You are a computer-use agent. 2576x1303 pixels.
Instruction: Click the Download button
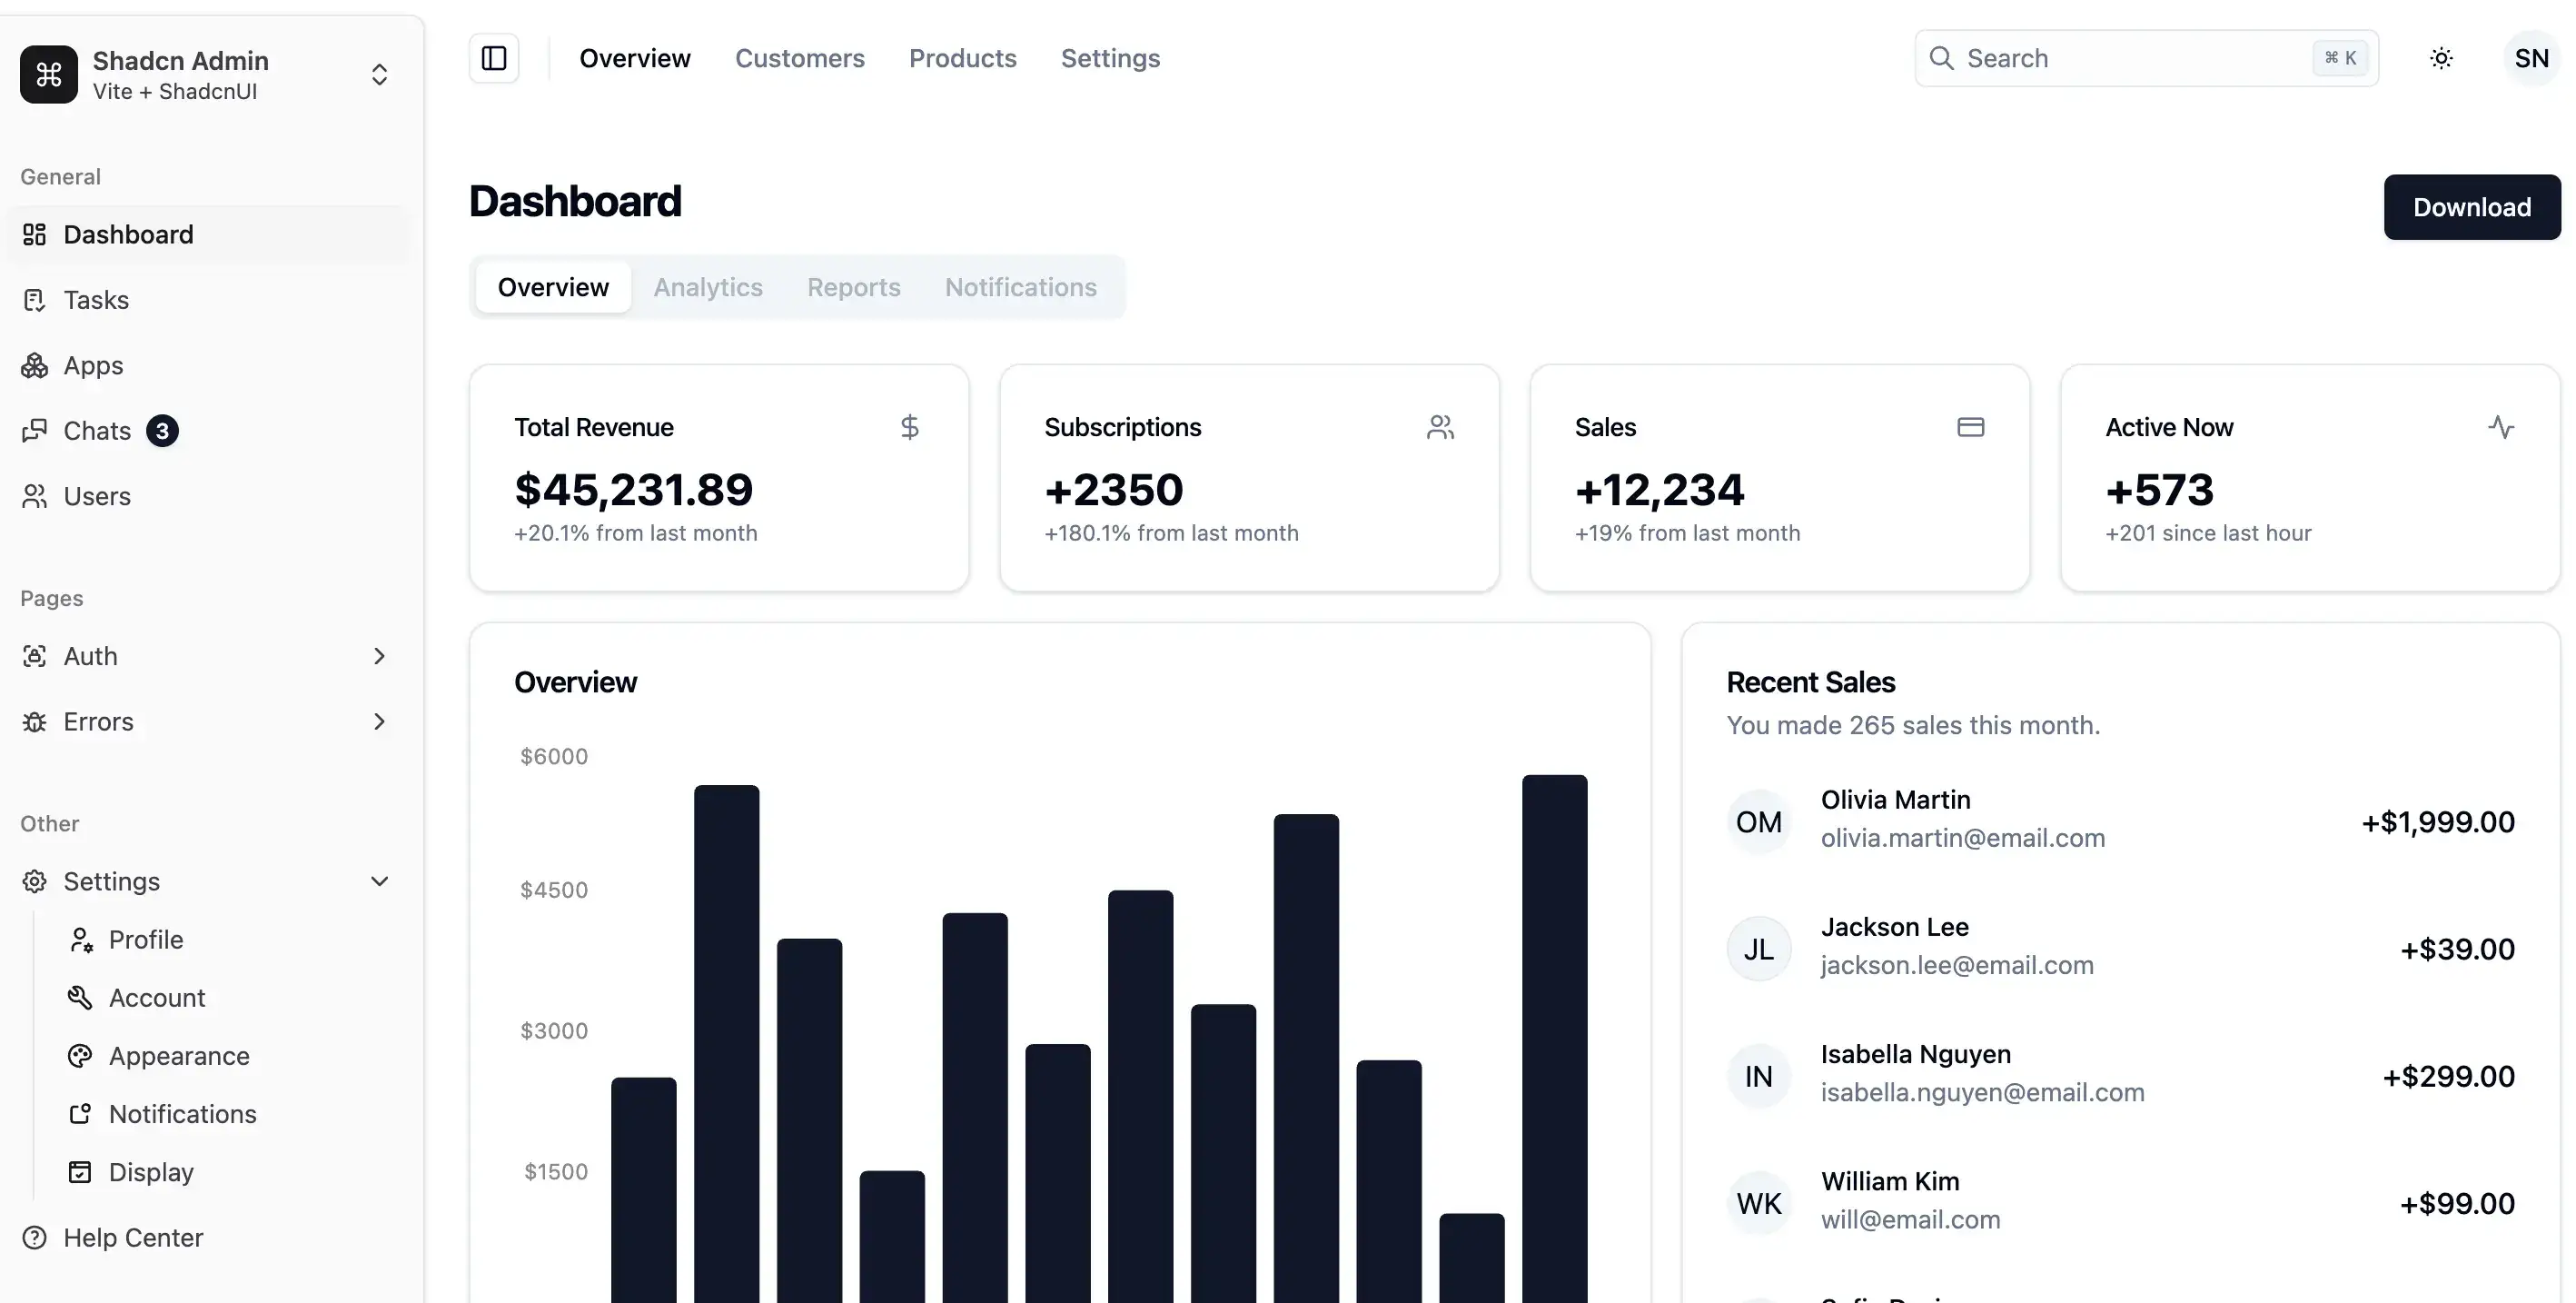[x=2472, y=207]
